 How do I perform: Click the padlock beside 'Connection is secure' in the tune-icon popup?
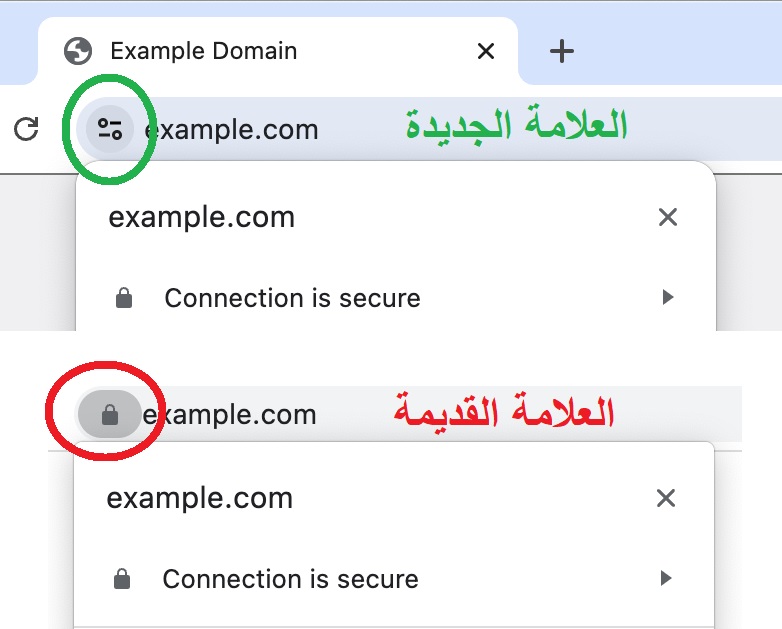coord(124,298)
